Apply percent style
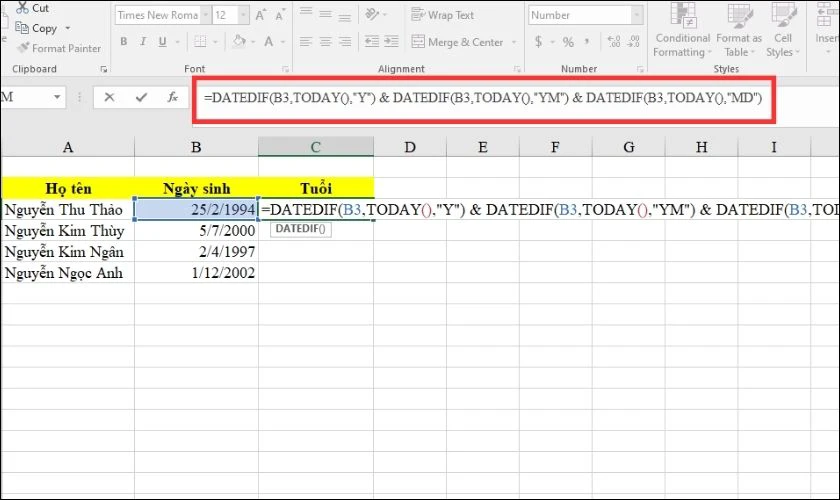The height and width of the screenshot is (500, 840). 568,42
